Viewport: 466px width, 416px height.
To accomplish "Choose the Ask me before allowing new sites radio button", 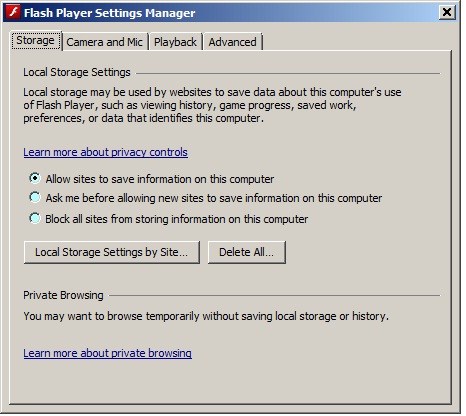I will 35,197.
